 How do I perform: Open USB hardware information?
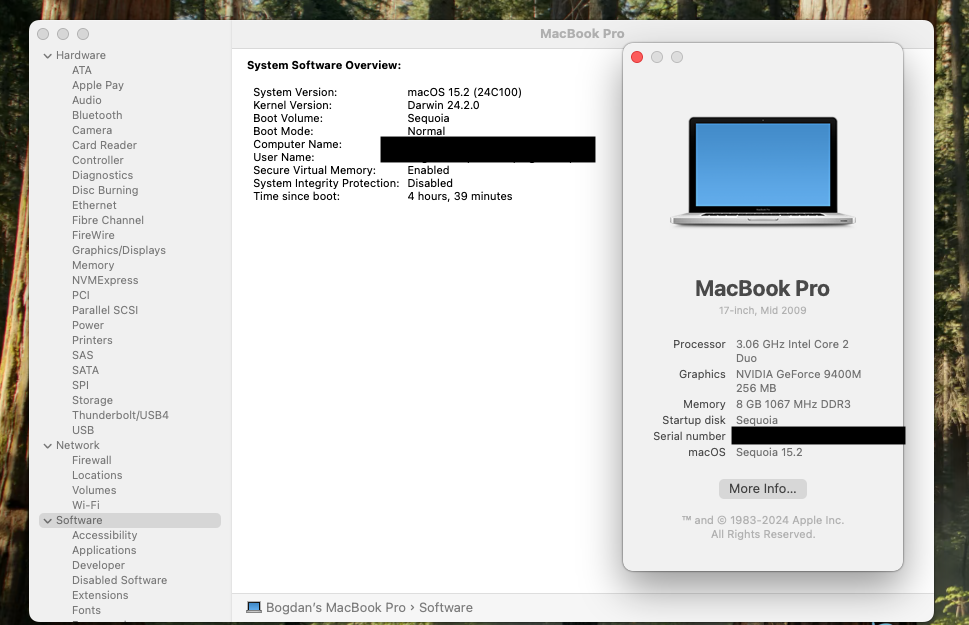click(x=83, y=430)
